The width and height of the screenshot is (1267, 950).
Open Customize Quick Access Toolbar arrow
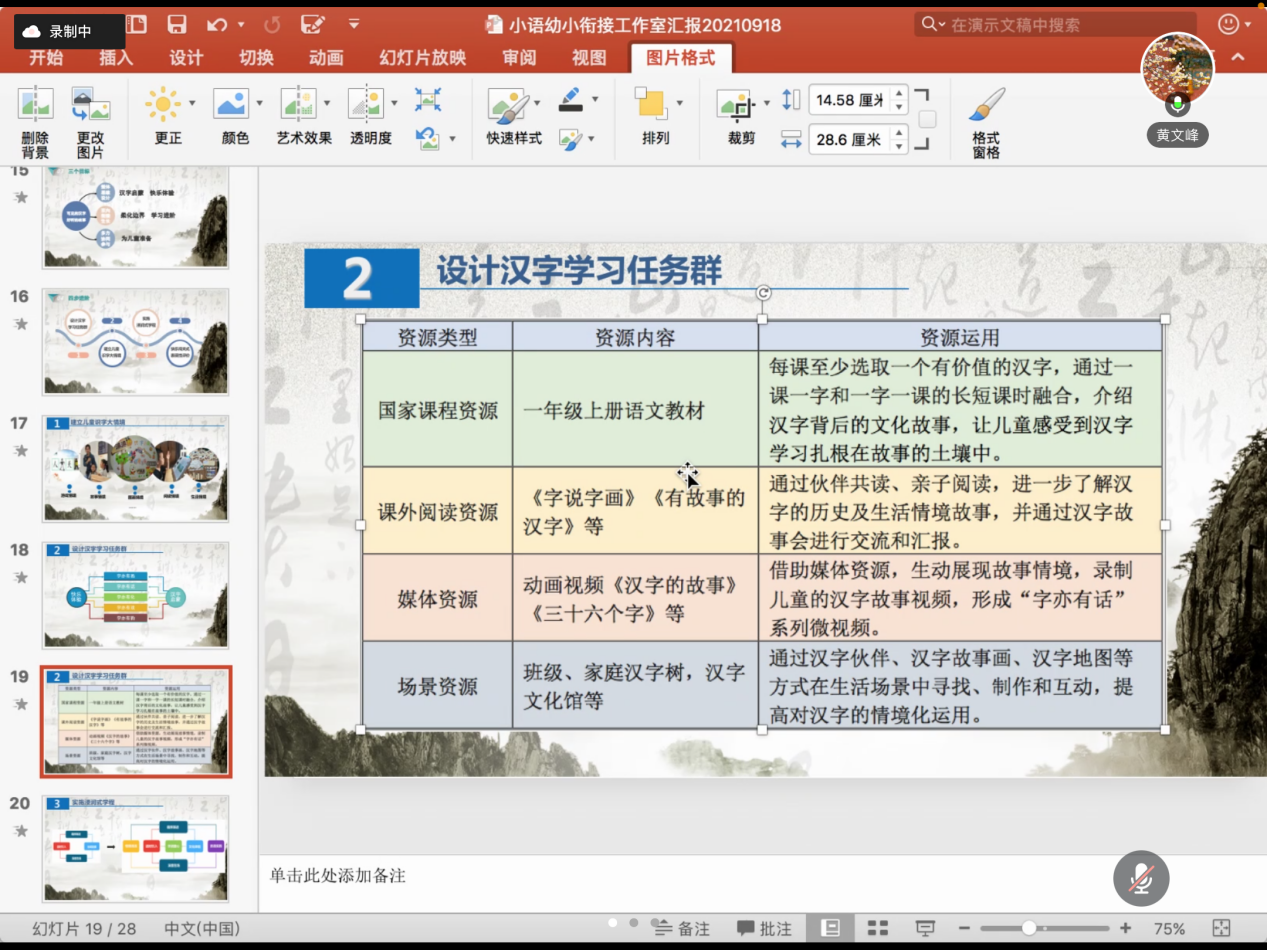click(x=354, y=23)
